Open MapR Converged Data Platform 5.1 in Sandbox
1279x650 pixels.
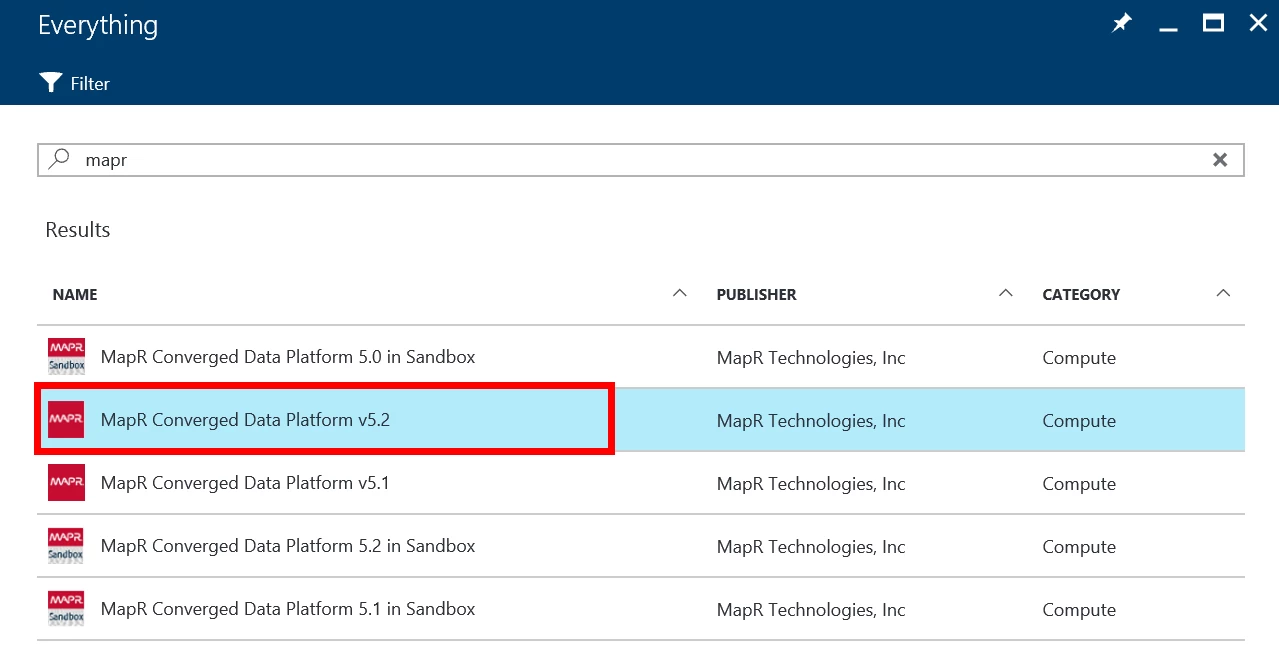pyautogui.click(x=288, y=609)
